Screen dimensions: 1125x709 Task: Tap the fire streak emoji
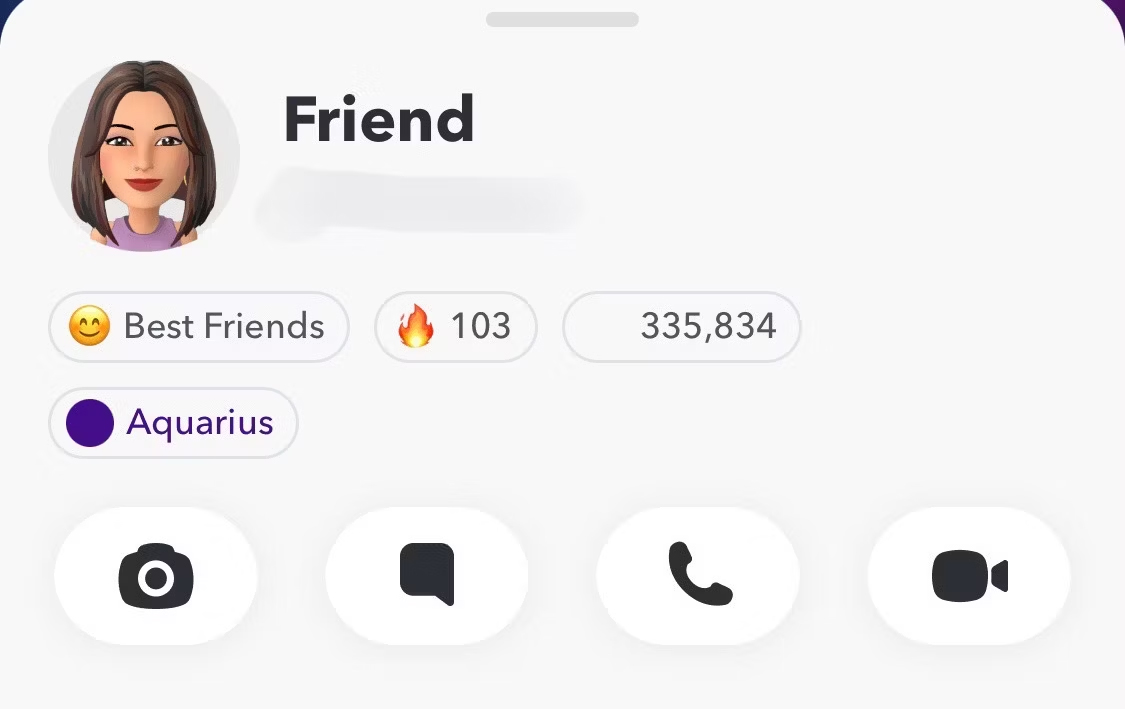[x=416, y=326]
